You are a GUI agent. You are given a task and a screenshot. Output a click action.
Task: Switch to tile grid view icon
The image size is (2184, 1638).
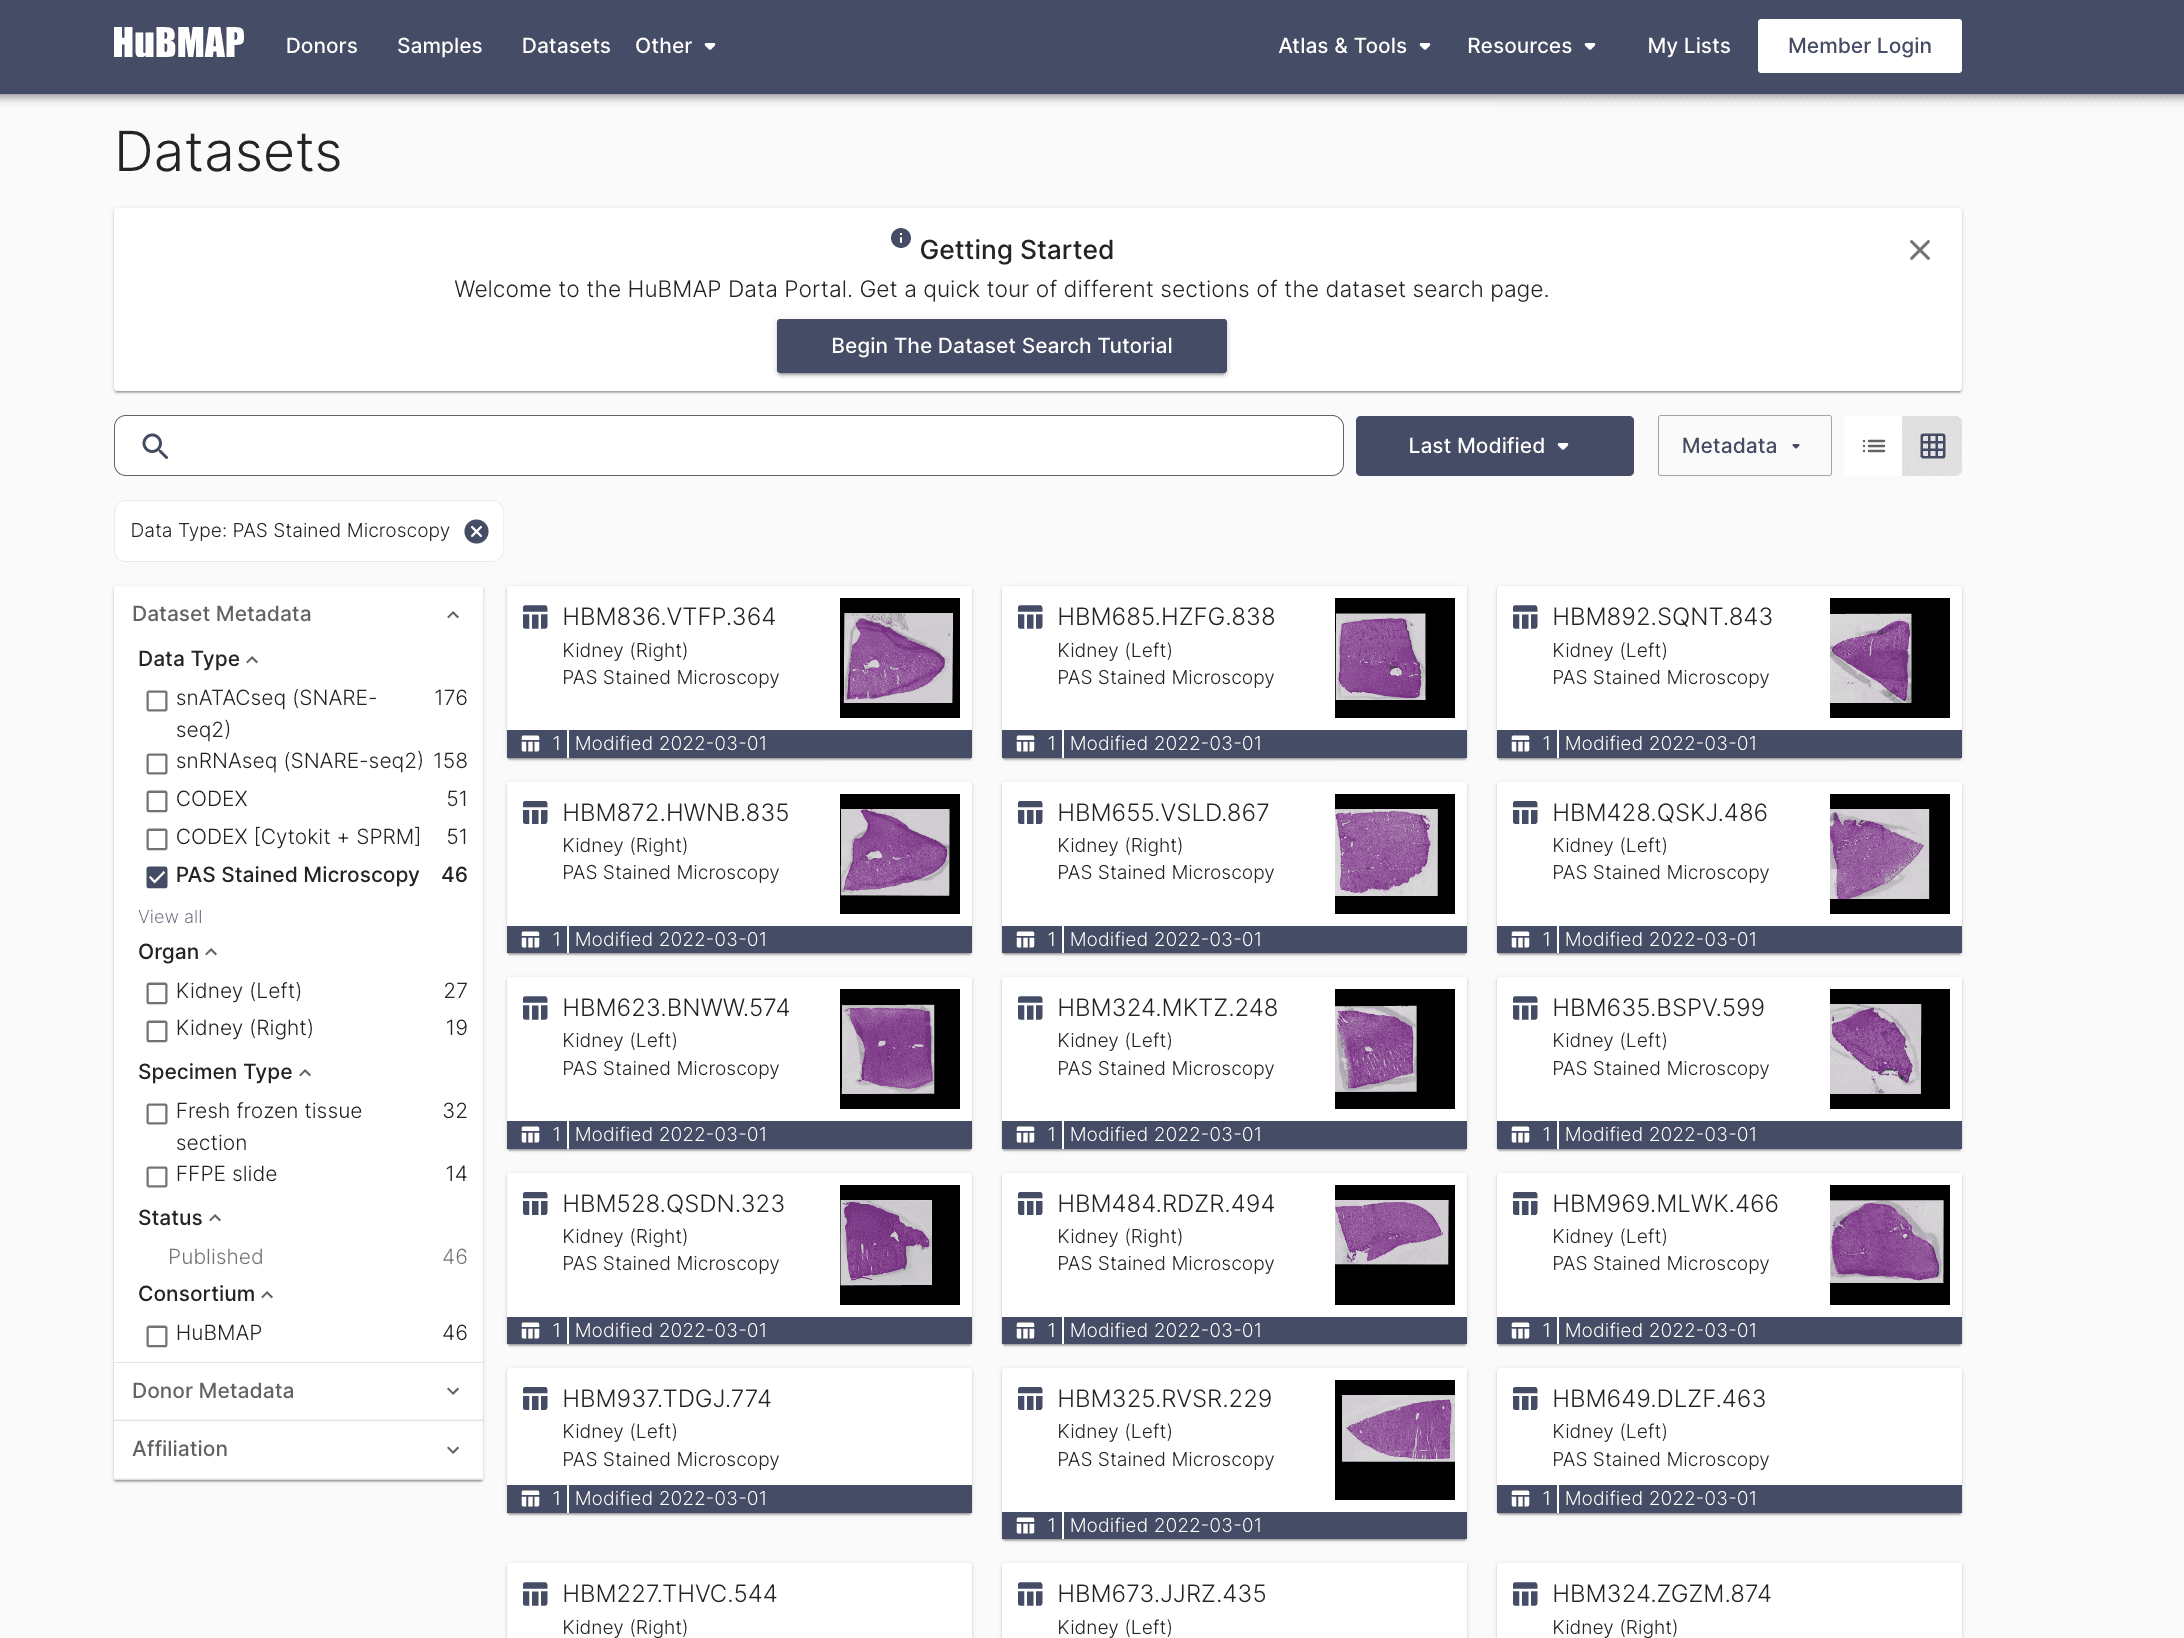1932,446
